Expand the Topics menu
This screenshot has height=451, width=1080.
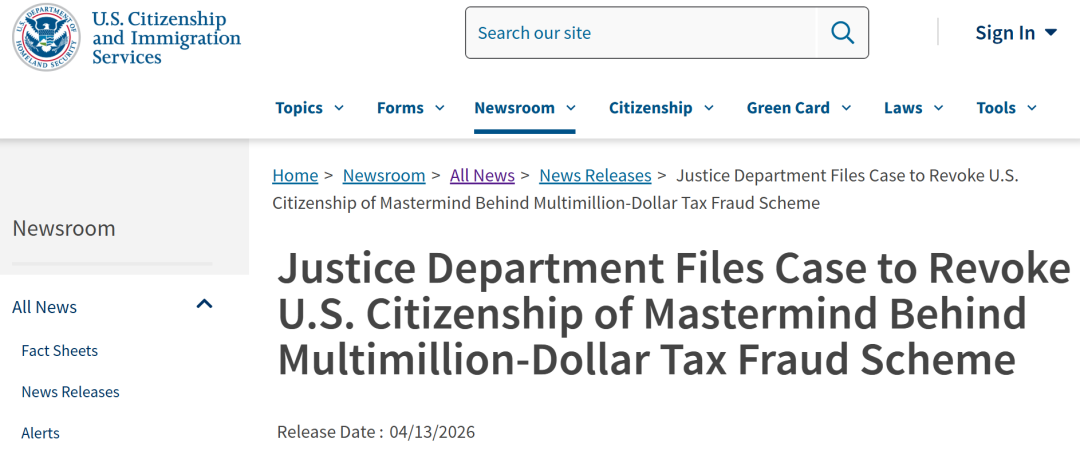coord(309,108)
